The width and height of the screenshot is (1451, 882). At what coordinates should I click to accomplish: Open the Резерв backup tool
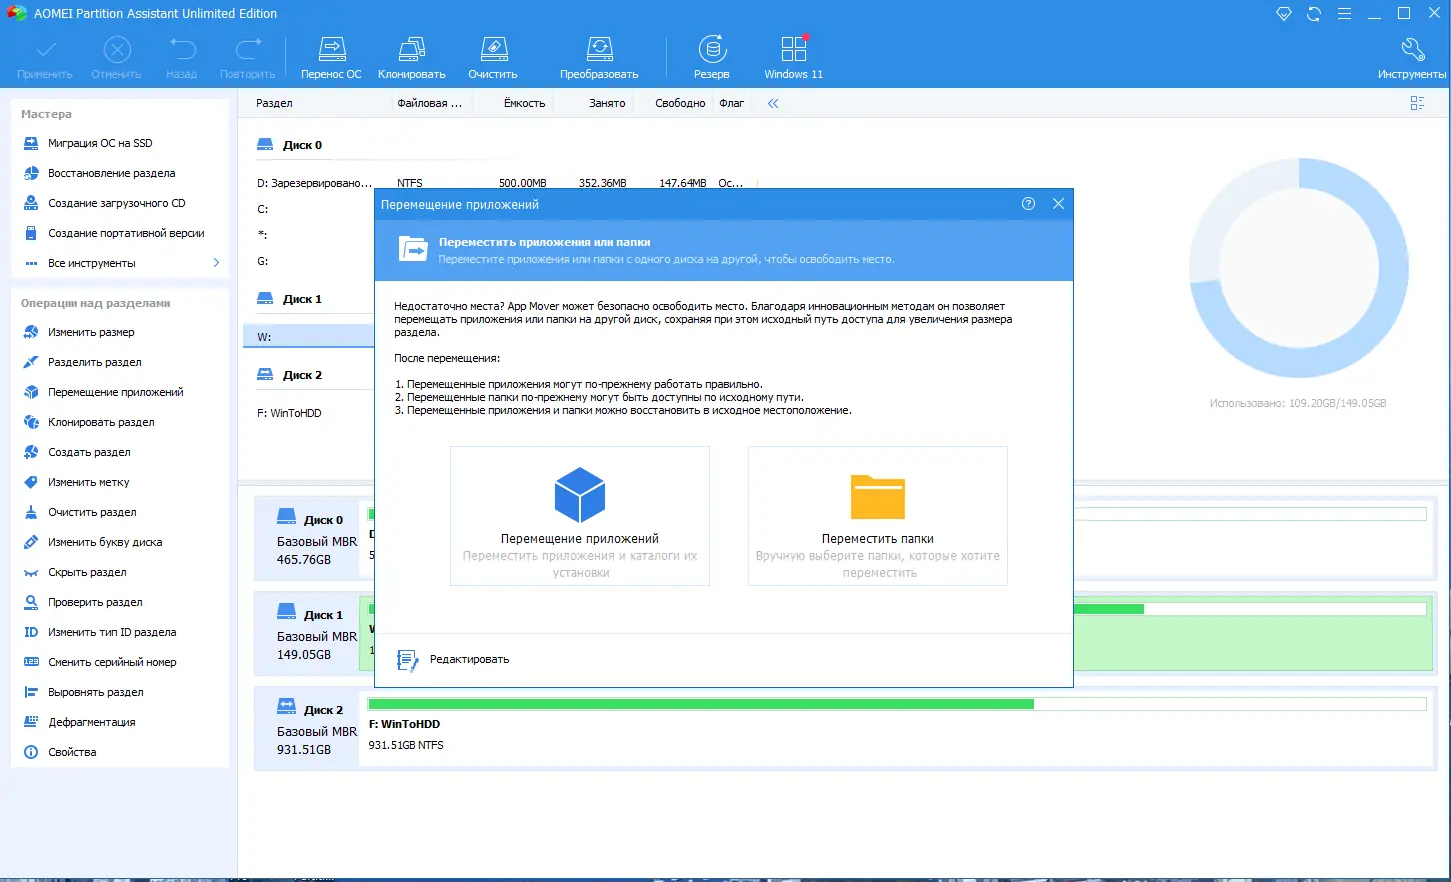(x=712, y=58)
